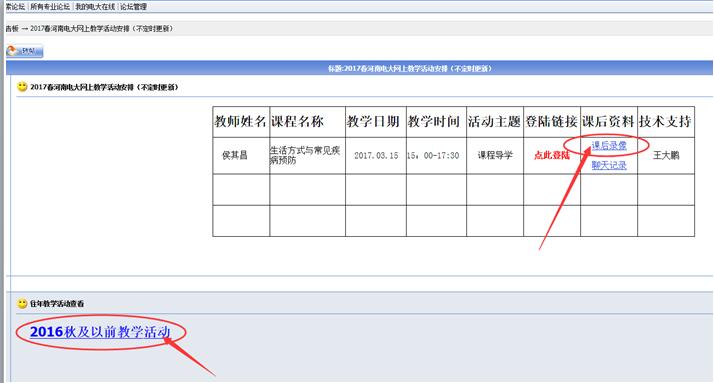This screenshot has width=714, height=383.
Task: Open 论坛管理 menu item
Action: [133, 7]
